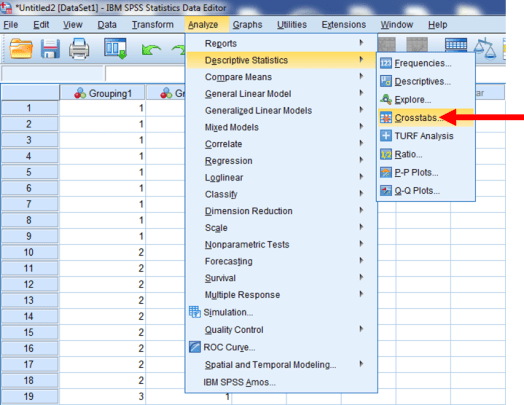Click the Grouping1 column header
The height and width of the screenshot is (405, 524).
coord(102,93)
